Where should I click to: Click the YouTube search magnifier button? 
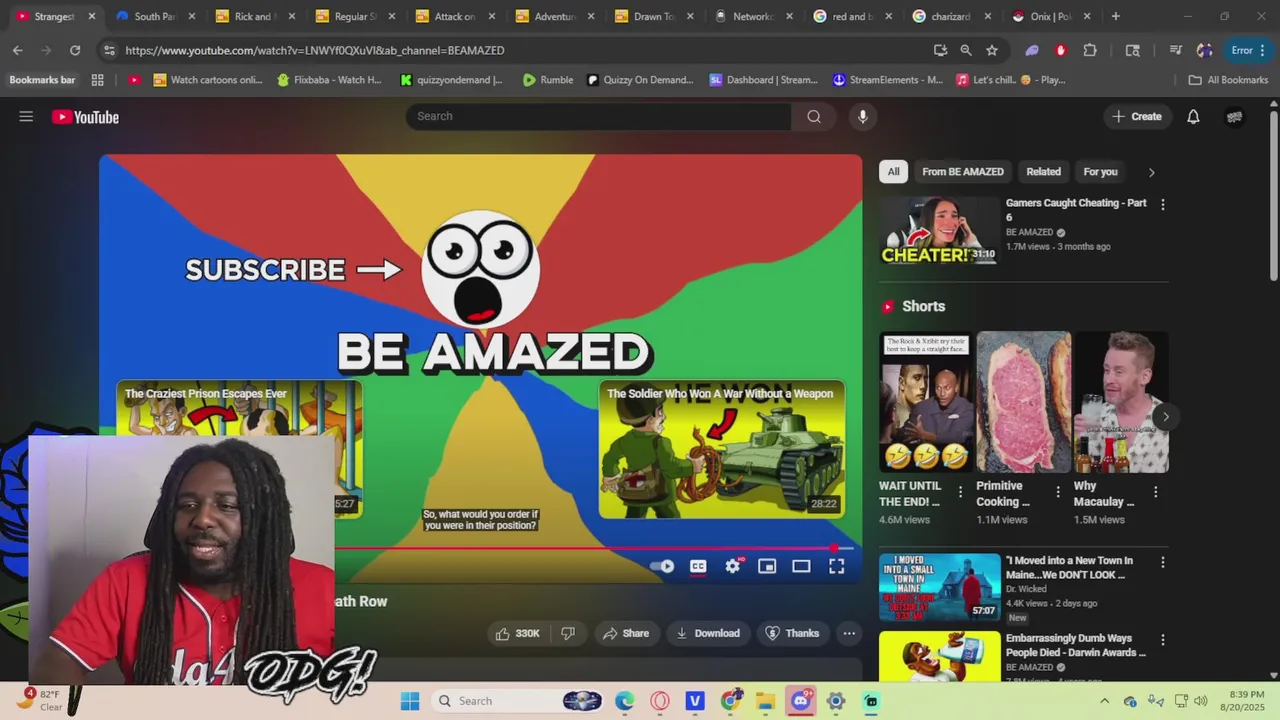point(814,116)
